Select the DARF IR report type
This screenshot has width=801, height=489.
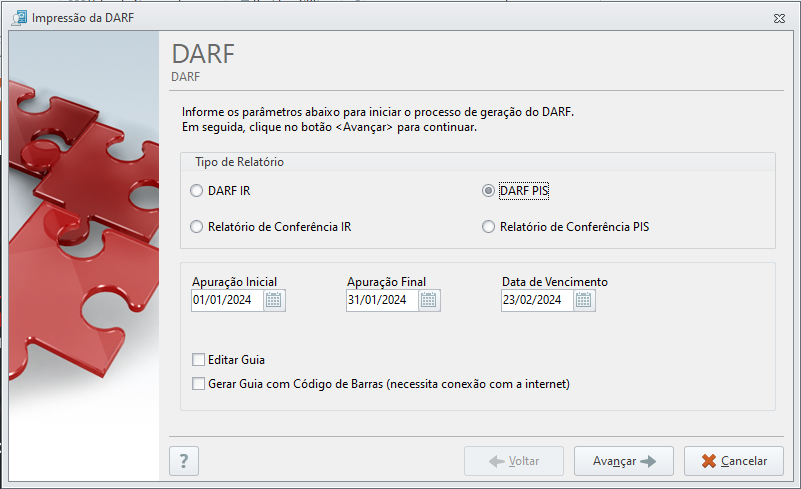(196, 191)
